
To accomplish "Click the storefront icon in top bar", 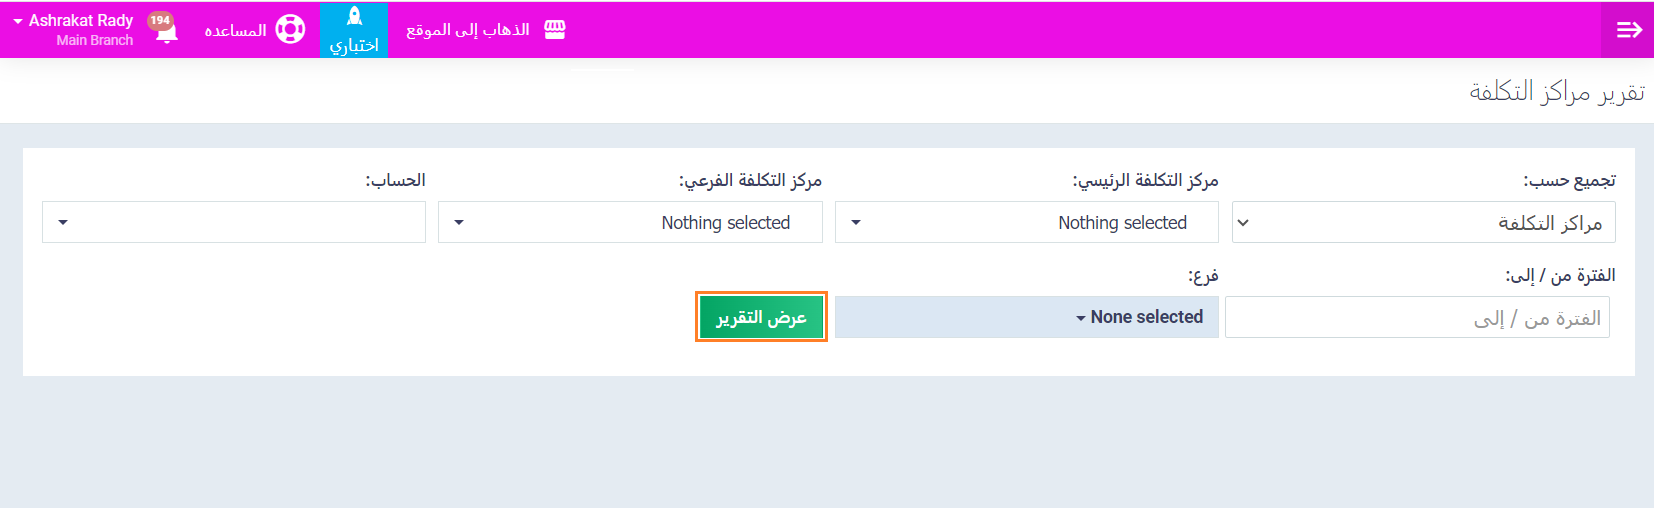I will (x=555, y=30).
